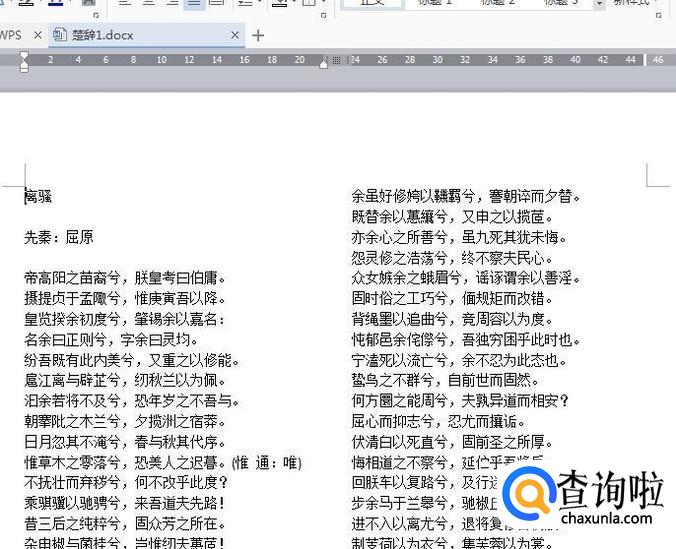This screenshot has height=549, width=676.
Task: Open the font group dialog launcher
Action: click(x=96, y=15)
